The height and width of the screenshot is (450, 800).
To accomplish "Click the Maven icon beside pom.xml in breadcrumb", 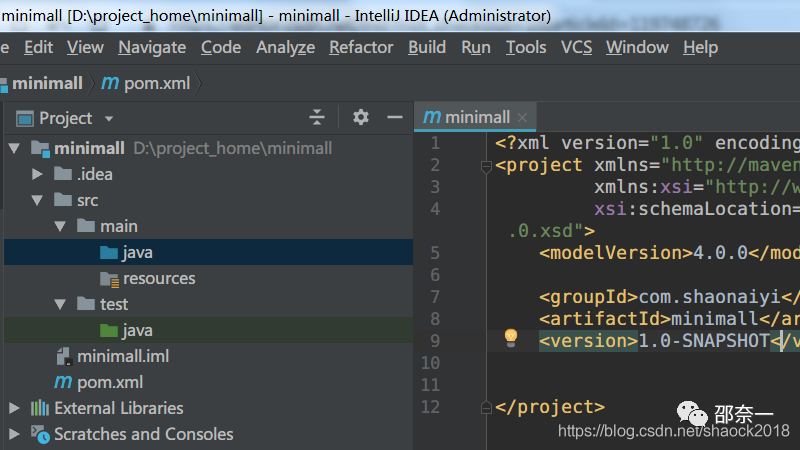I will coord(110,83).
